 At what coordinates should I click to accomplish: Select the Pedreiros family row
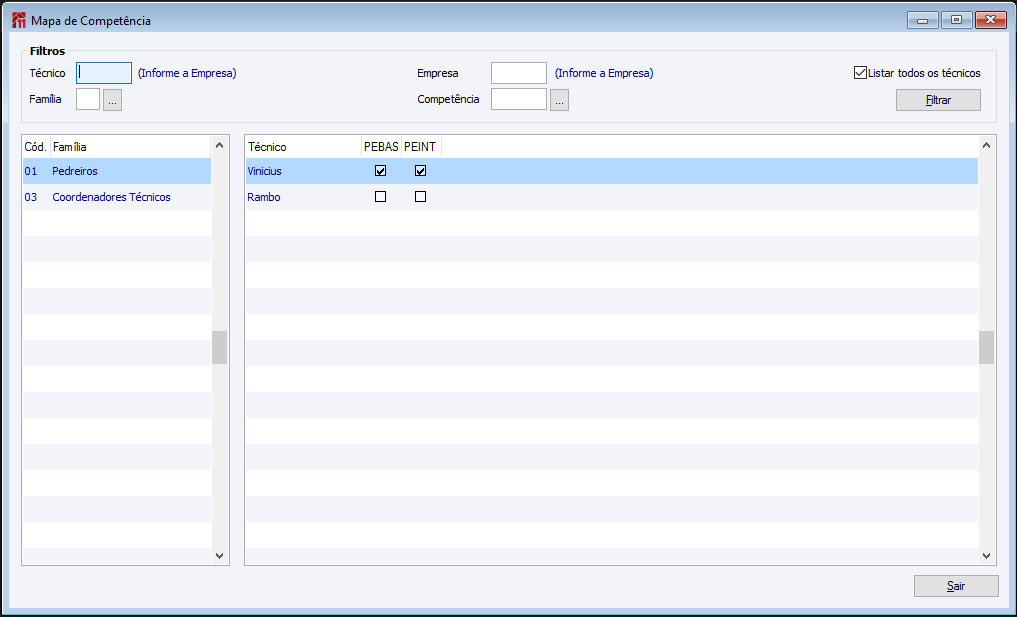pyautogui.click(x=117, y=171)
